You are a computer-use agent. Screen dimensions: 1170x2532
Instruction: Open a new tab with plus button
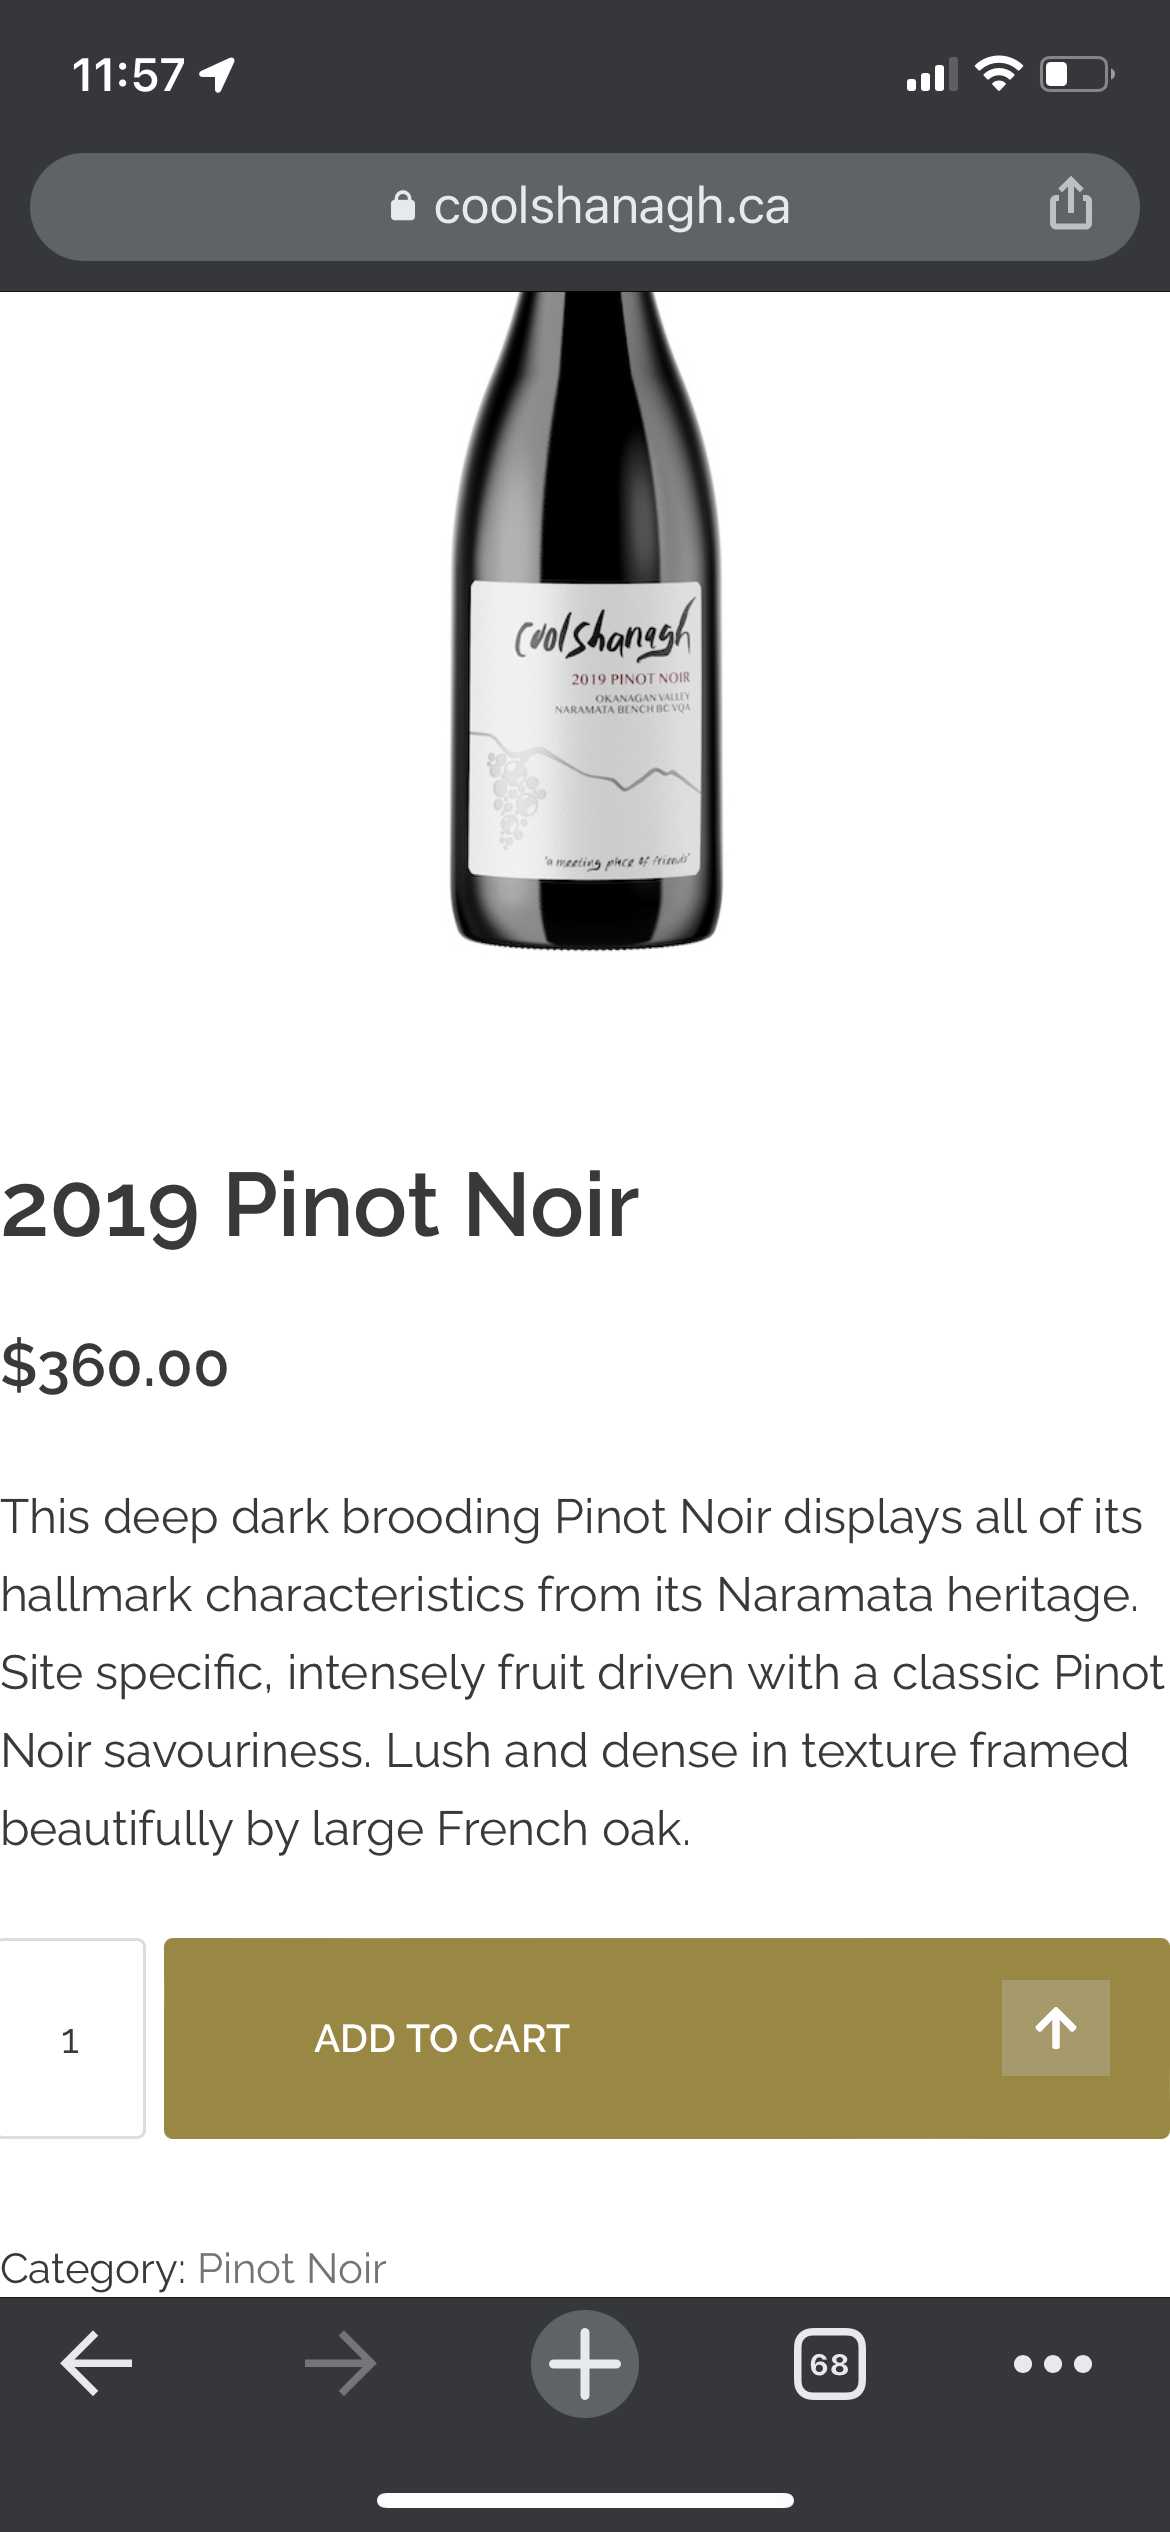(585, 2364)
